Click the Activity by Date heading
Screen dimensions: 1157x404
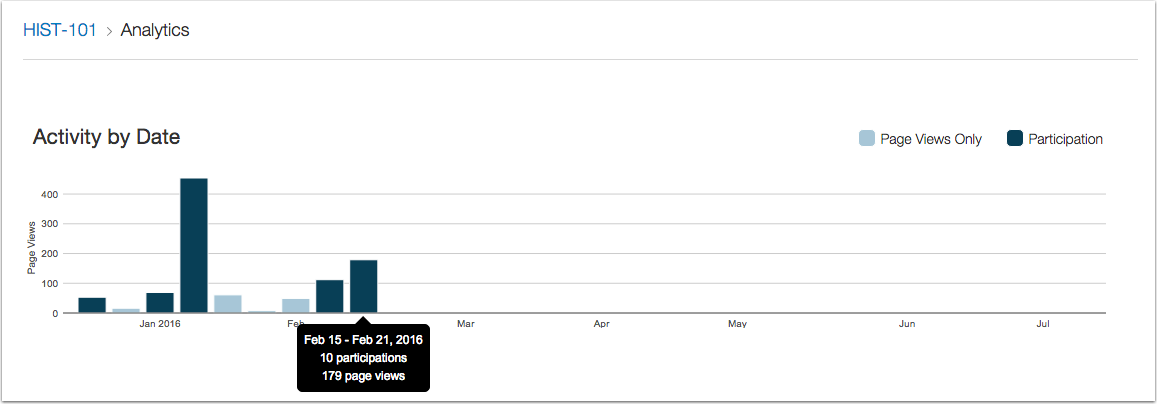click(x=106, y=136)
